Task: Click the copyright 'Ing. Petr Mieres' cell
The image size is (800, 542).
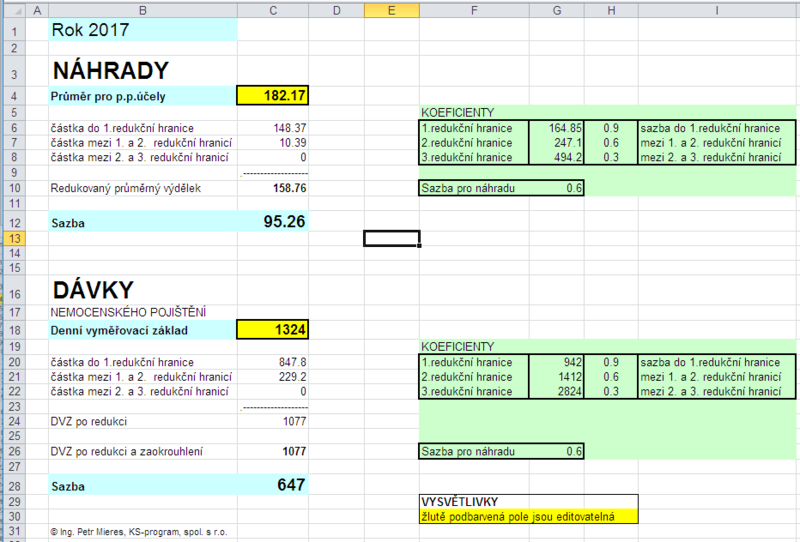Action: point(143,532)
